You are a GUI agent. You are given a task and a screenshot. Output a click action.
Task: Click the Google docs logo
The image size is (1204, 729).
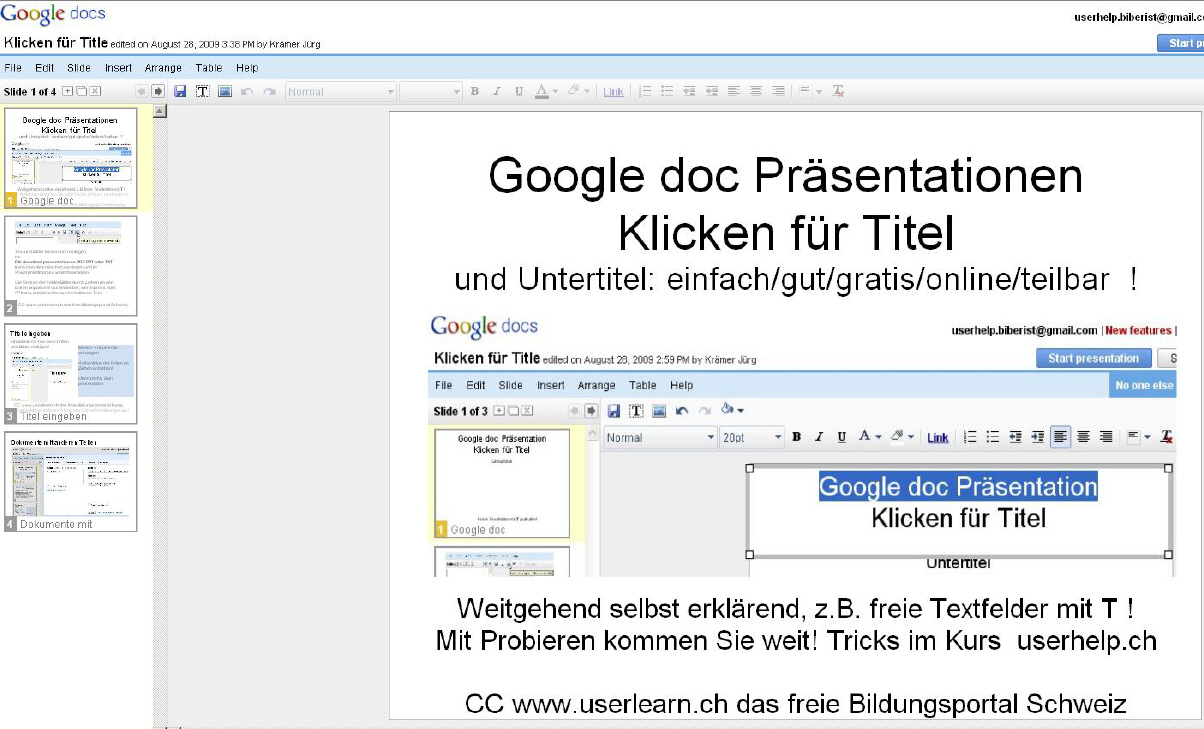(x=52, y=15)
